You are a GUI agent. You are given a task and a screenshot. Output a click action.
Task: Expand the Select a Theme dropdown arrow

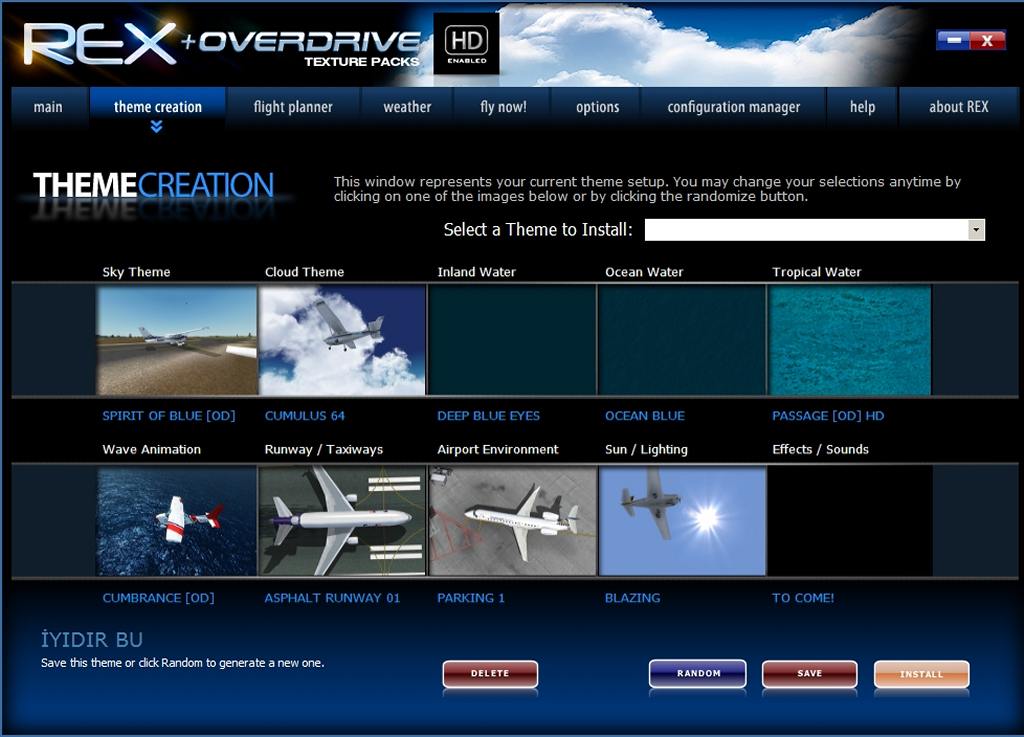coord(976,230)
